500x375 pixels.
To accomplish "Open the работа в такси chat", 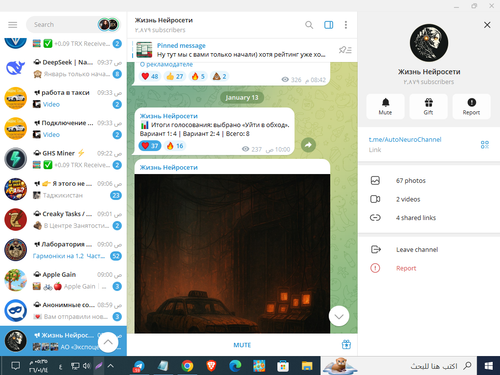I will (63, 98).
